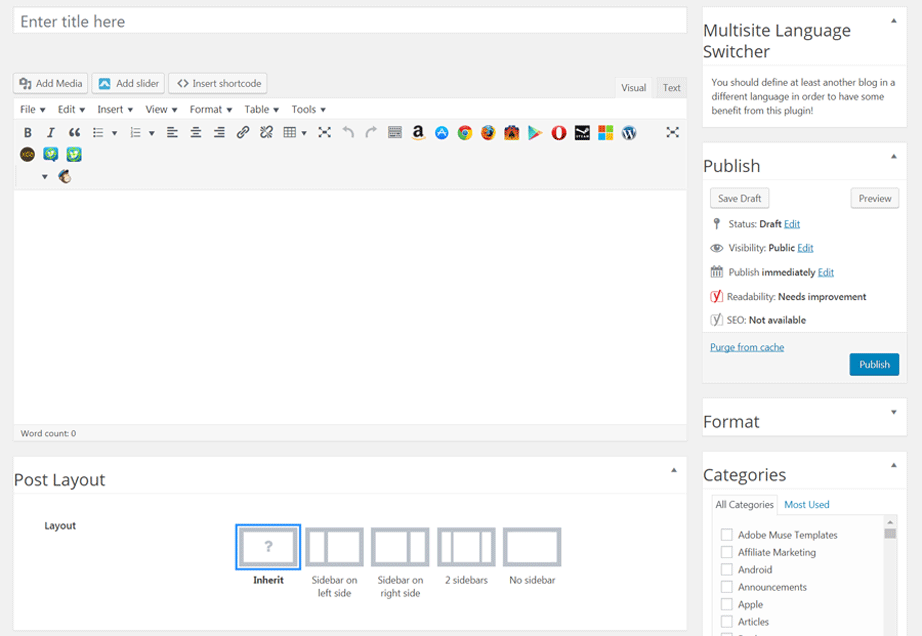Open dropdown arrow beside MailChimp icon
922x636 pixels.
coord(45,177)
